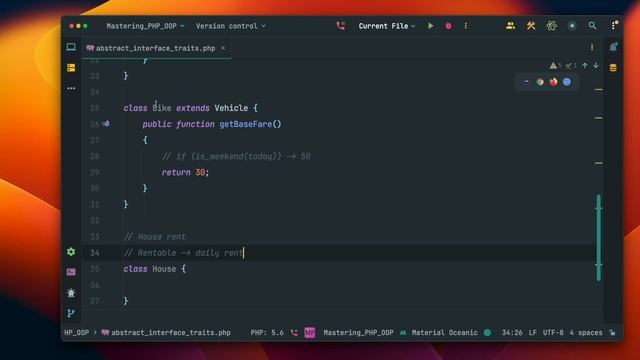The width and height of the screenshot is (640, 360).
Task: Click abstract_interface_traits.php breadcrumb in status bar
Action: (x=166, y=333)
